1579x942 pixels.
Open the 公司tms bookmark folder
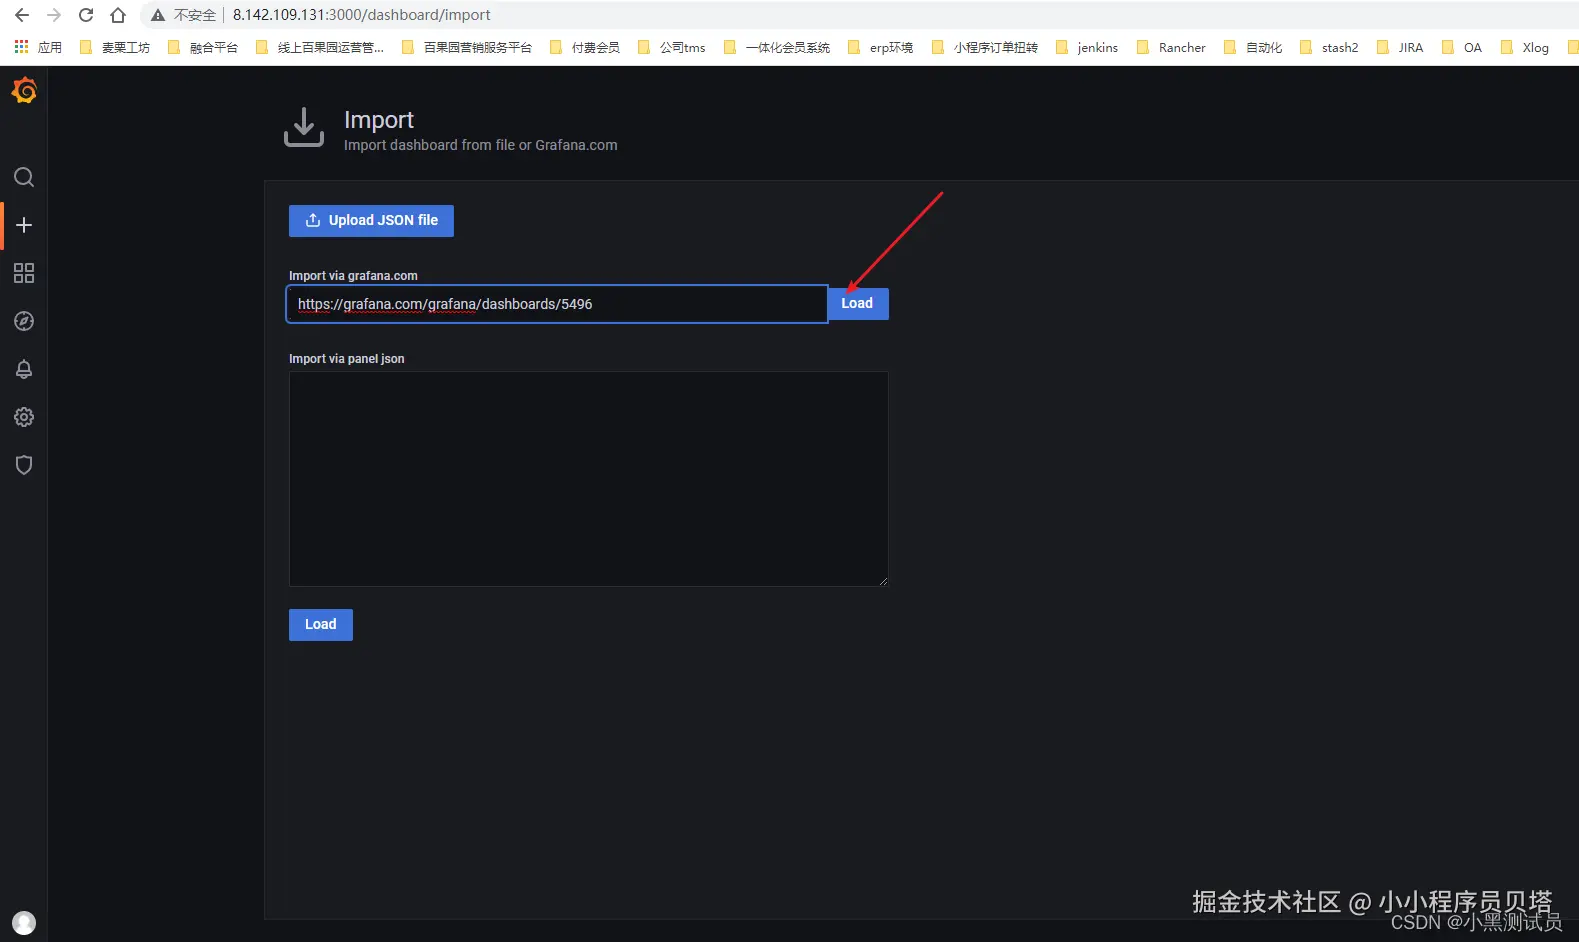click(672, 47)
